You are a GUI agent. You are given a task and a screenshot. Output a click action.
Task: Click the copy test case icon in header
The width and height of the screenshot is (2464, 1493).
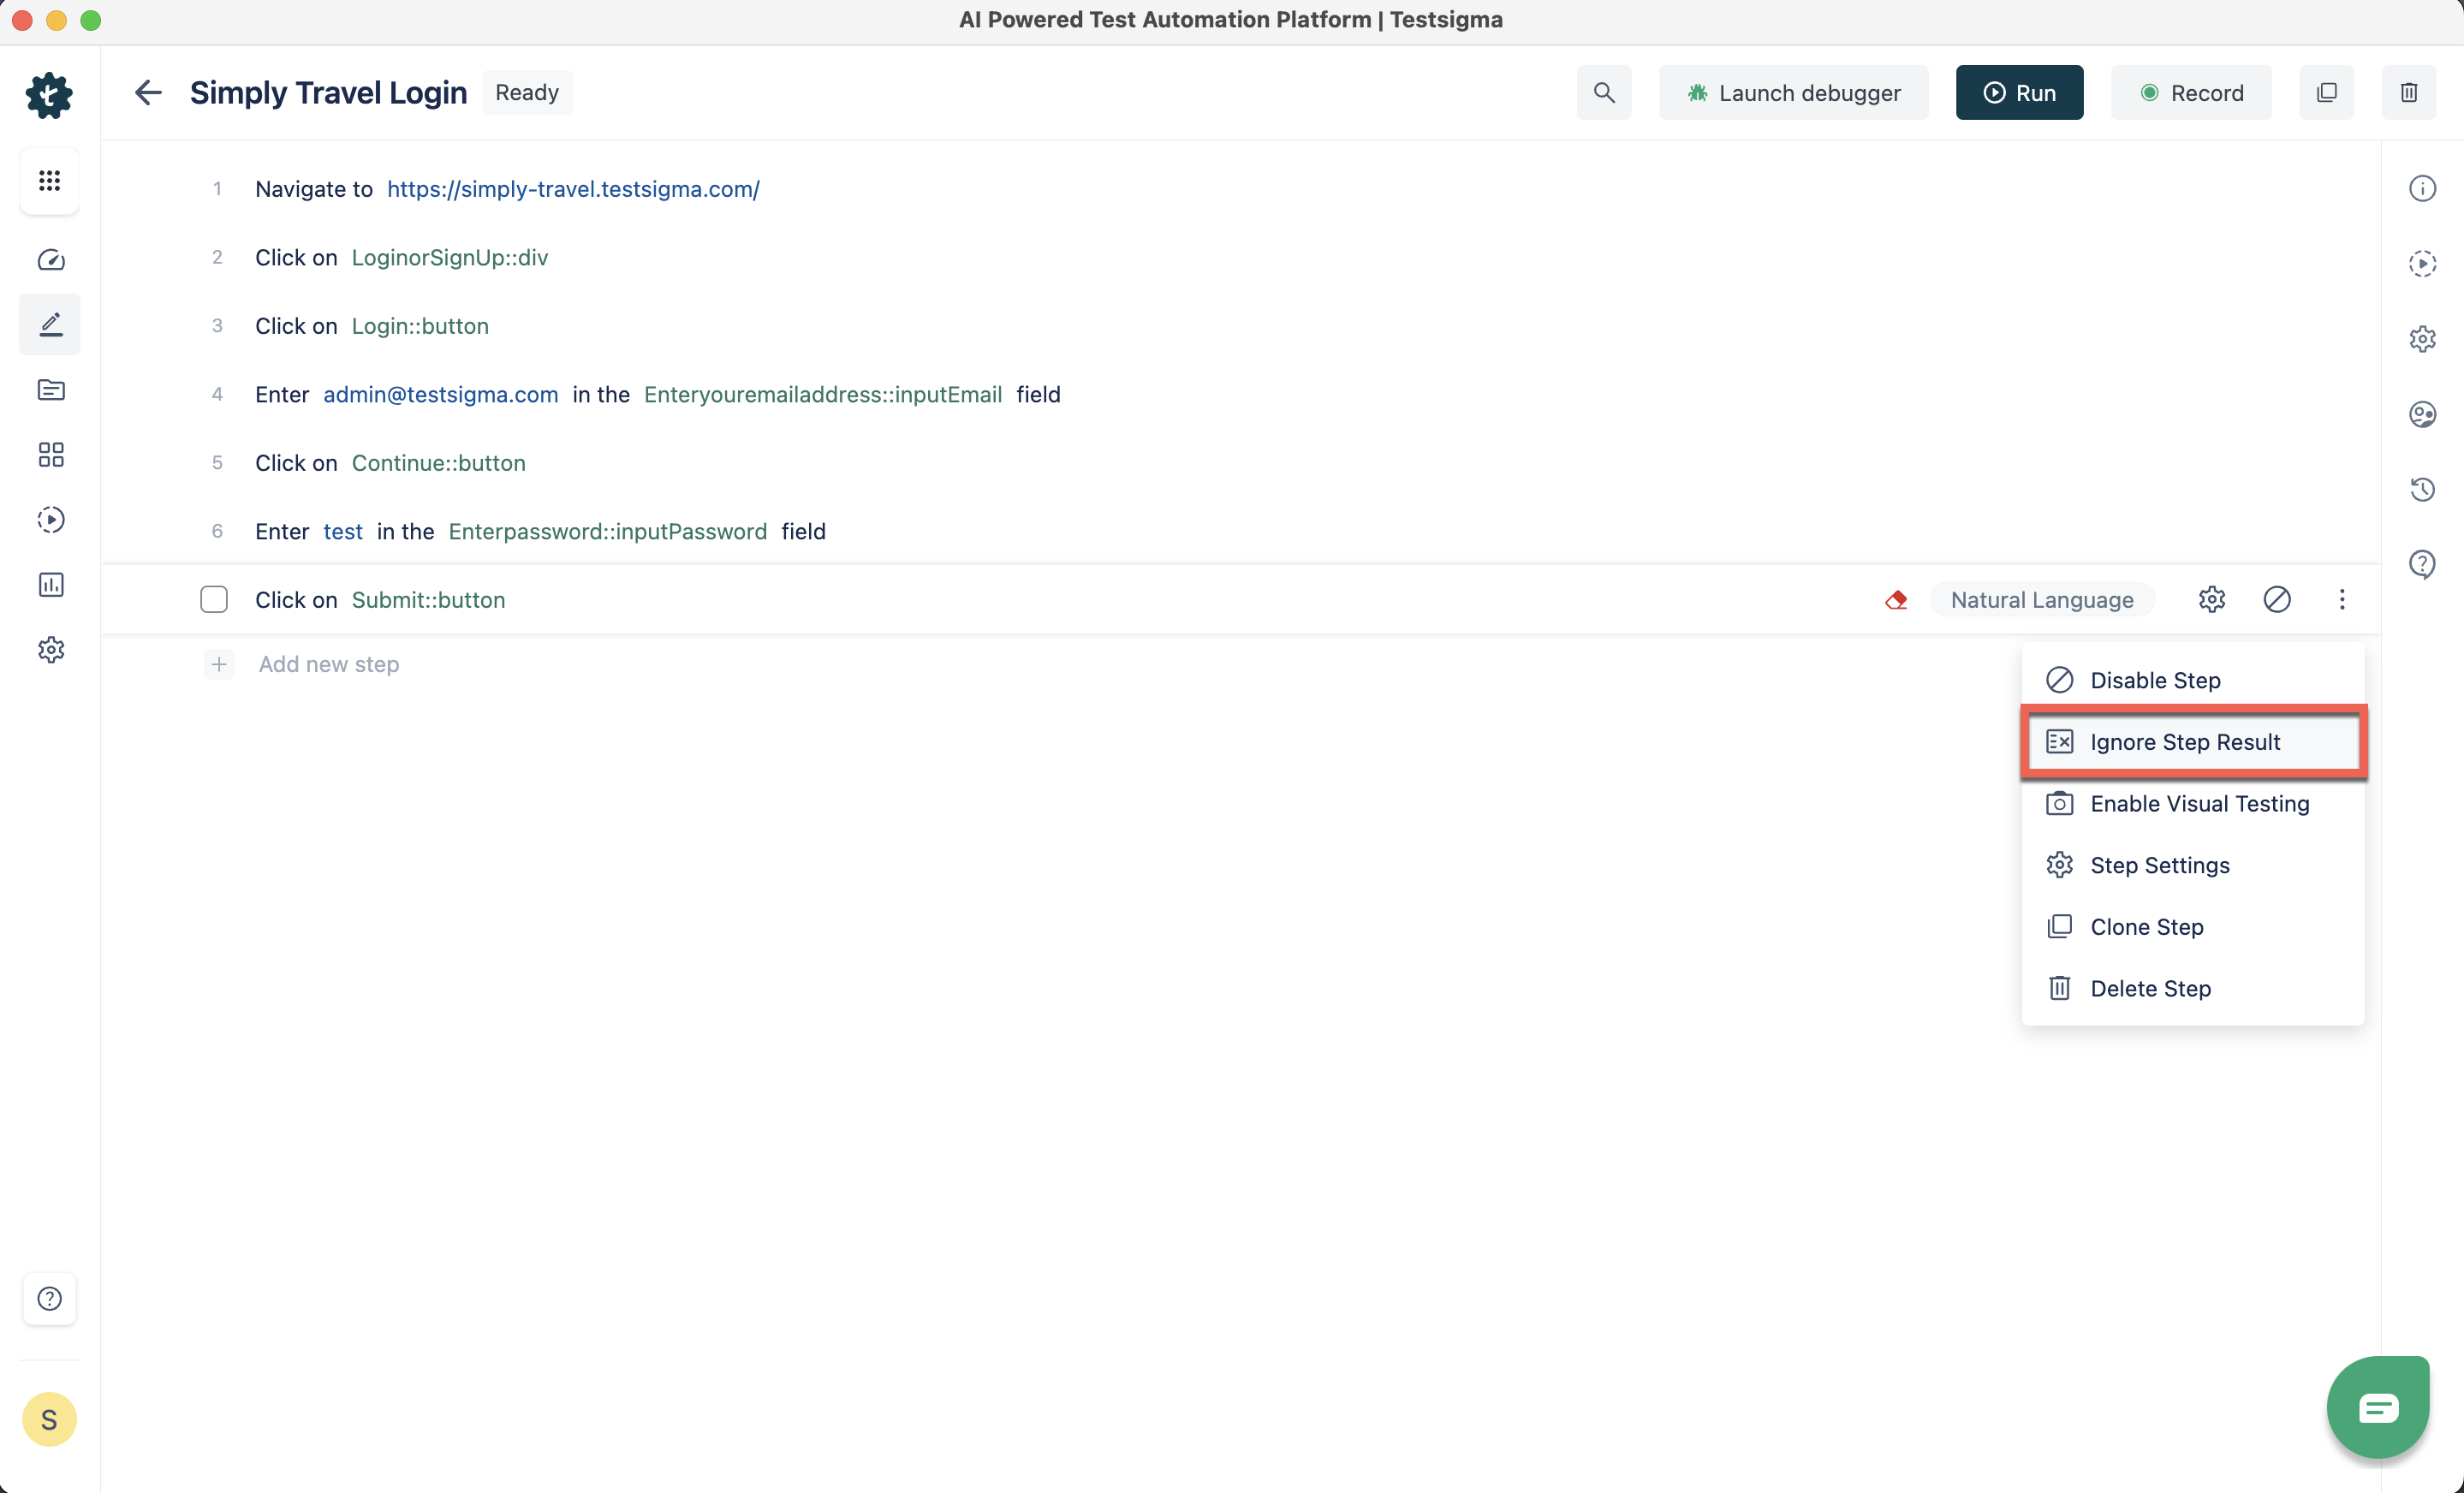pos(2326,93)
